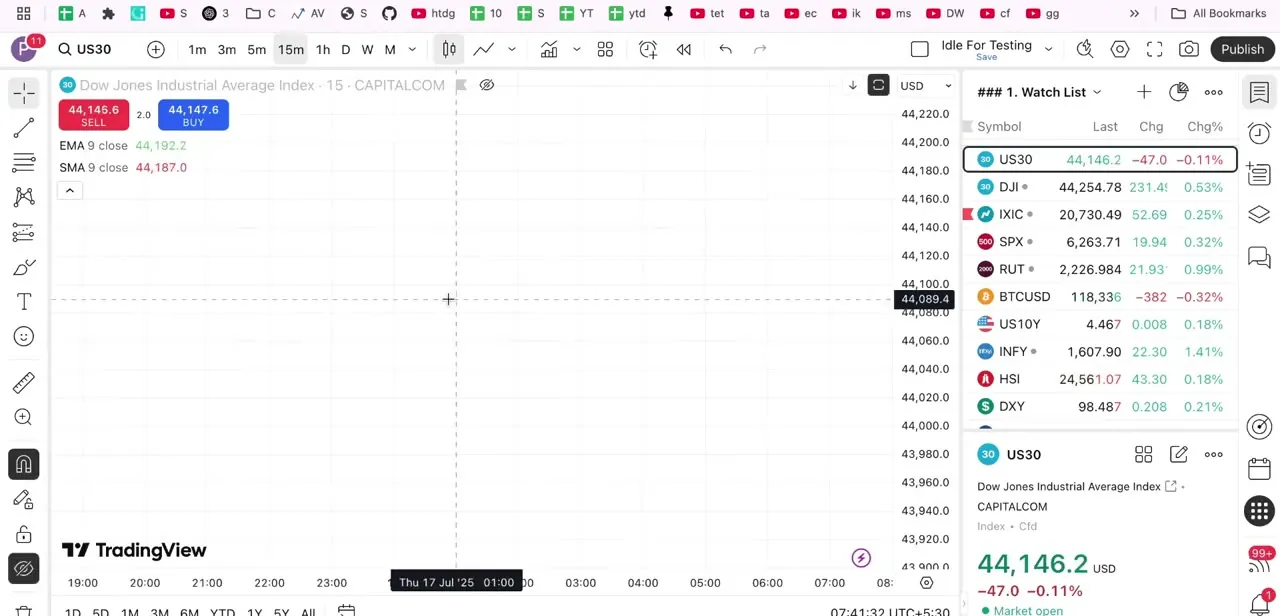Switch to the weekly W timeframe
This screenshot has height=616, width=1280.
pyautogui.click(x=367, y=49)
